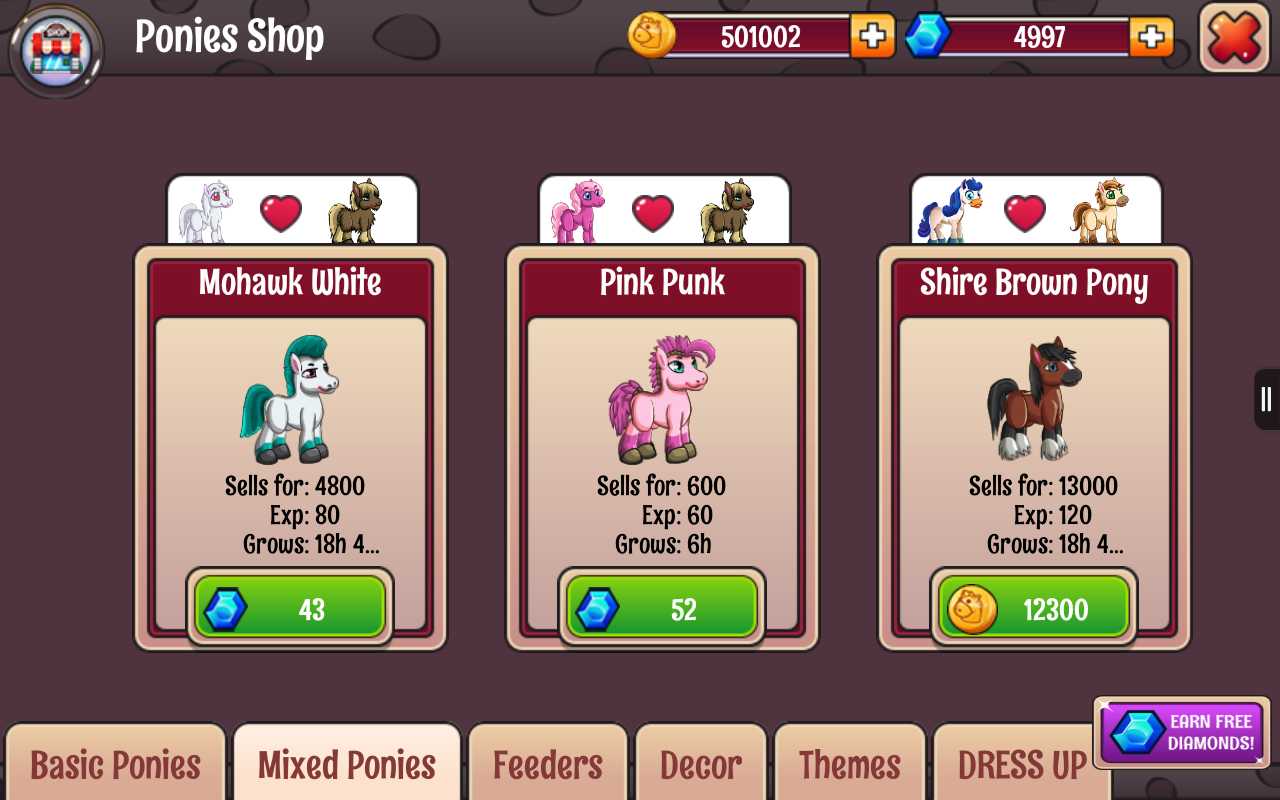
Task: Buy Shire Brown Pony for 12300 coins
Action: [x=1034, y=608]
